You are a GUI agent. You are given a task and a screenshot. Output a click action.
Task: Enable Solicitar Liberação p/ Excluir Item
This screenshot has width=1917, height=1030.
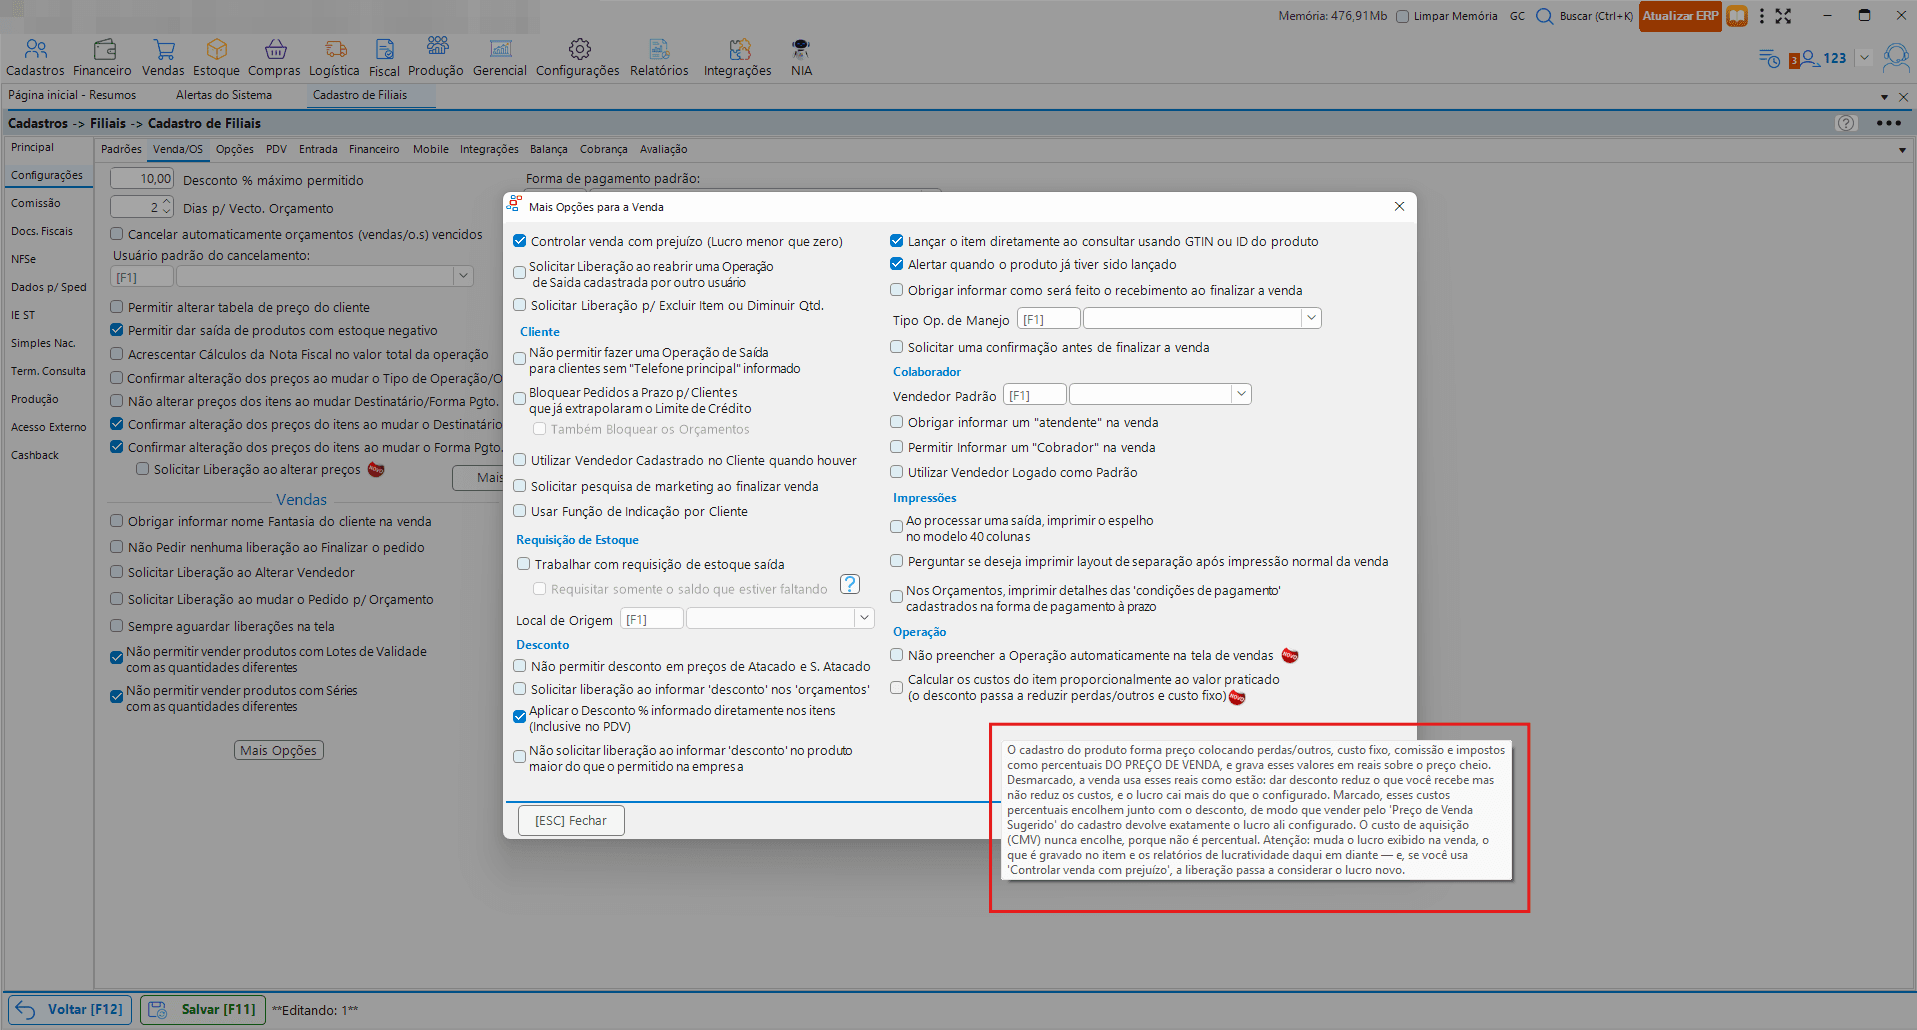pos(520,305)
